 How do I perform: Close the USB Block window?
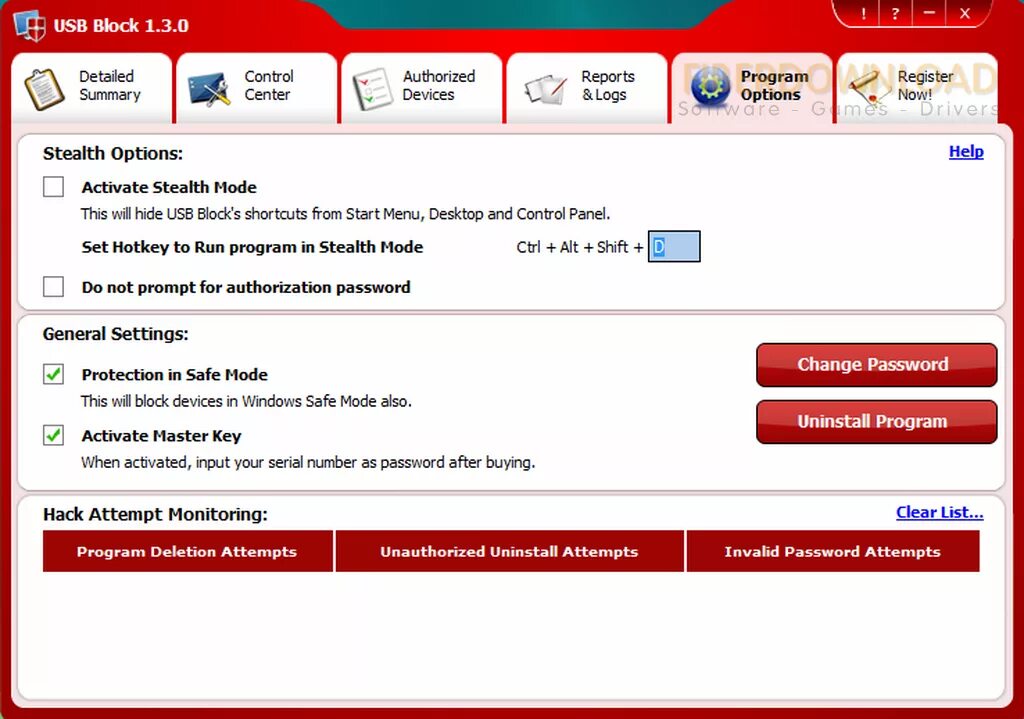click(966, 14)
